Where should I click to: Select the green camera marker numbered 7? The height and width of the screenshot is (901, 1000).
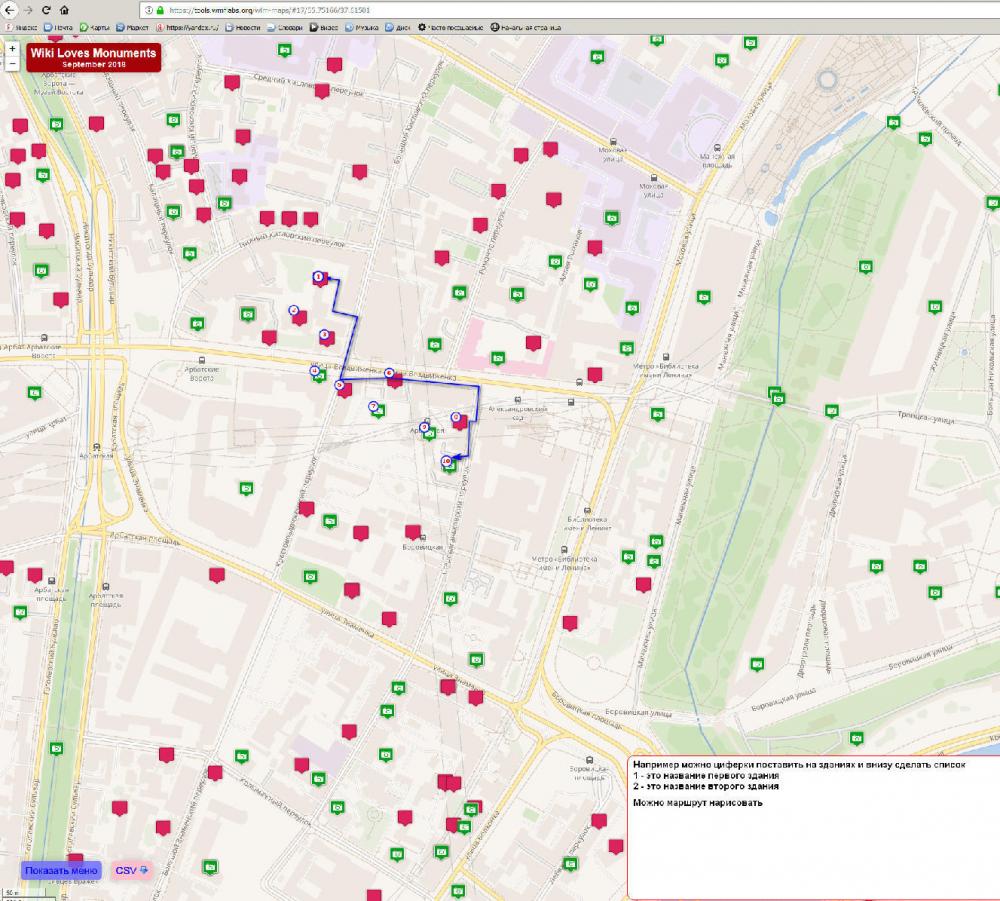coord(378,410)
